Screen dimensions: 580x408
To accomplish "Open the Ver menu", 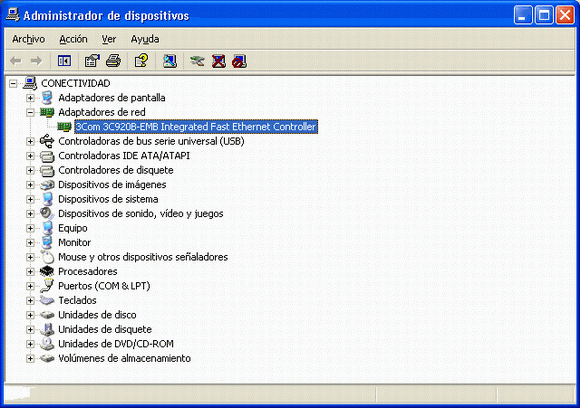I will point(109,39).
